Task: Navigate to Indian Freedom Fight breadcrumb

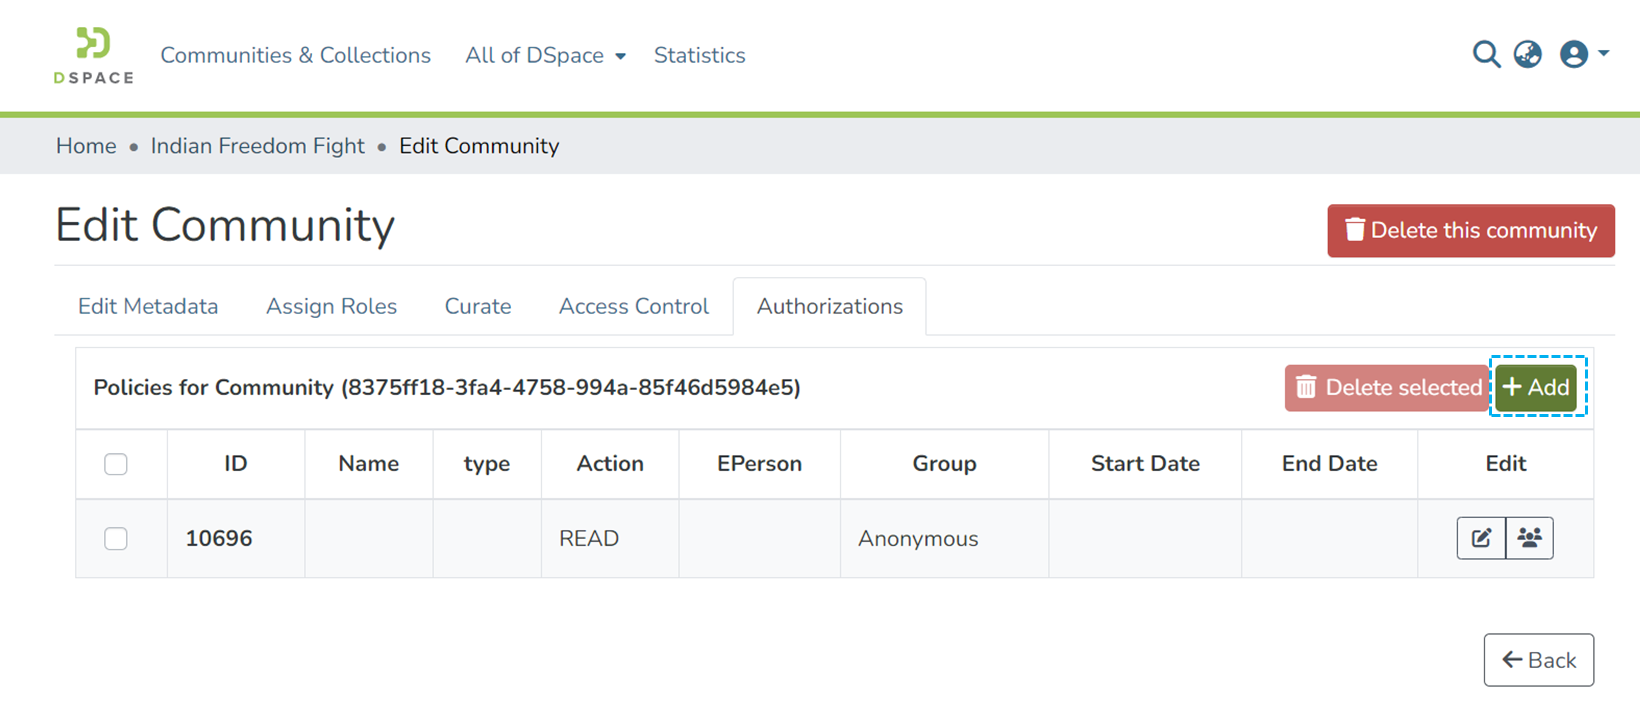Action: [x=257, y=146]
